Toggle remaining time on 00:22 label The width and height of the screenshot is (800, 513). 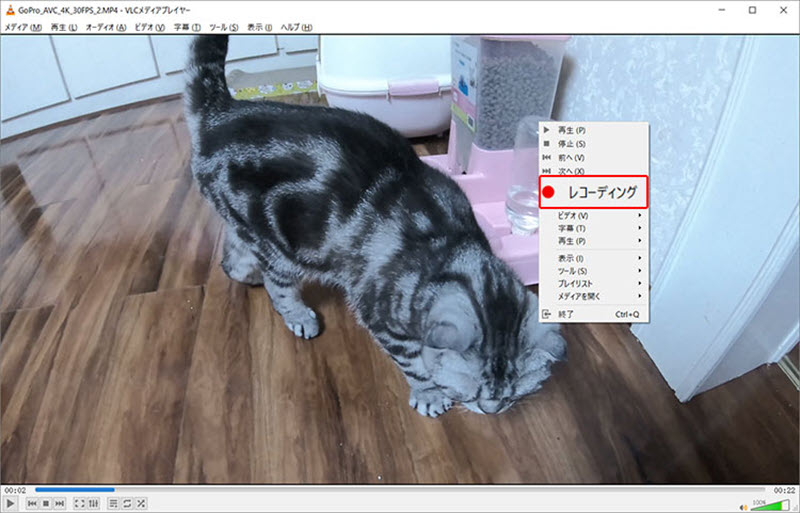tap(784, 490)
